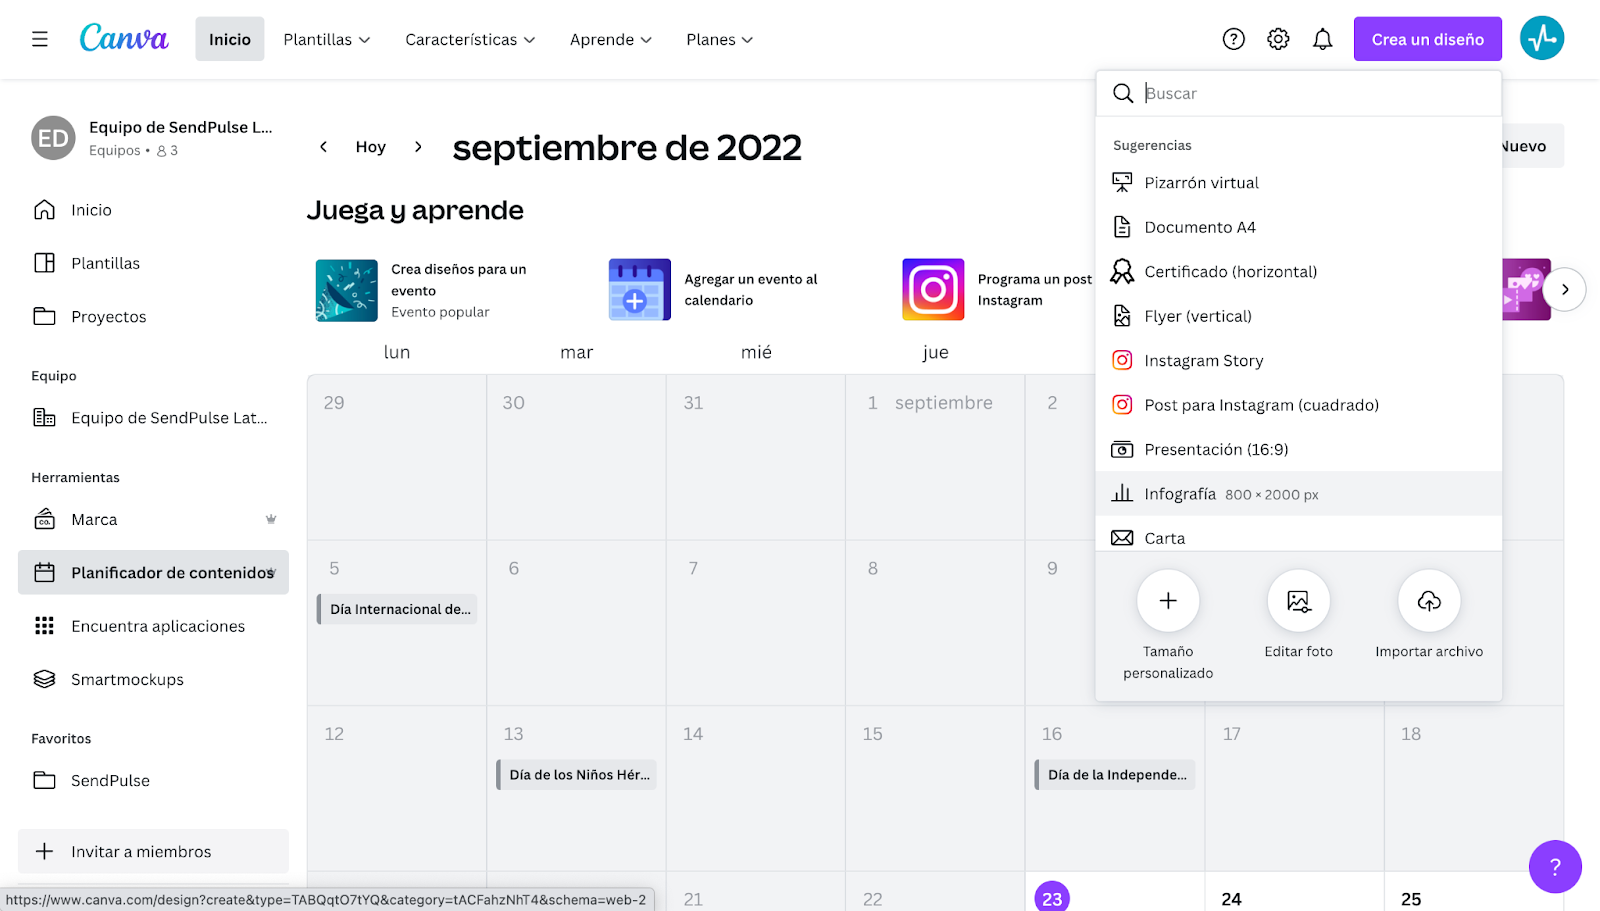Open Marca in the sidebar
1600x911 pixels.
click(153, 519)
